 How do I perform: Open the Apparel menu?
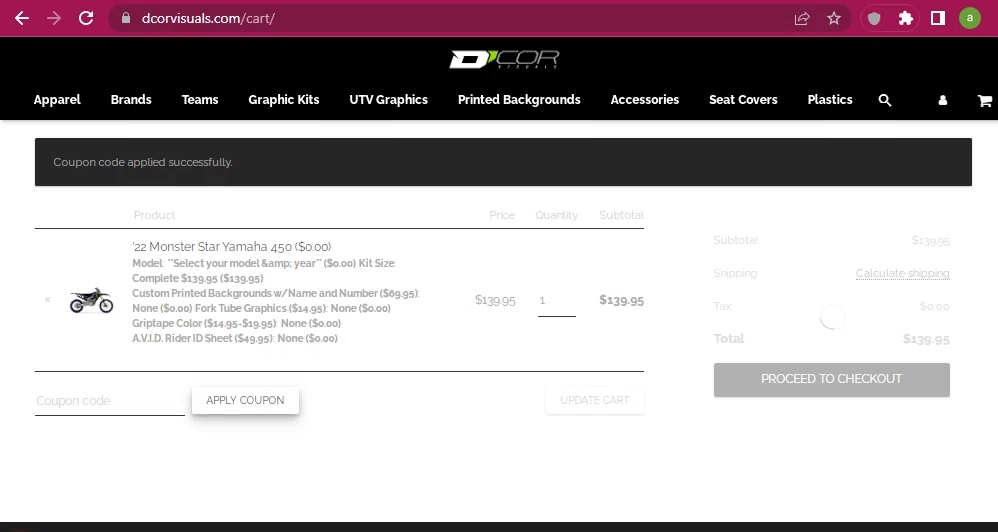coord(57,100)
